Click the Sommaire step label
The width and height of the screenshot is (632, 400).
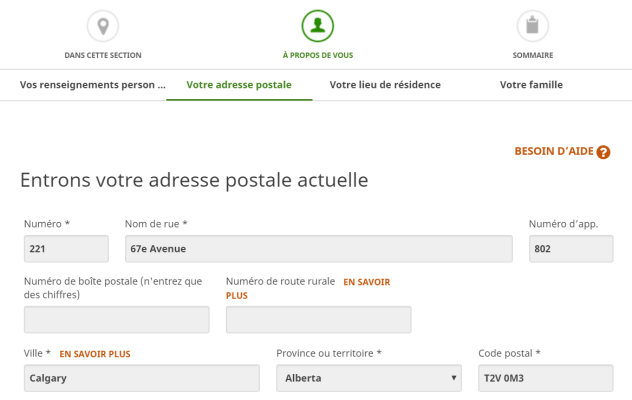click(532, 55)
